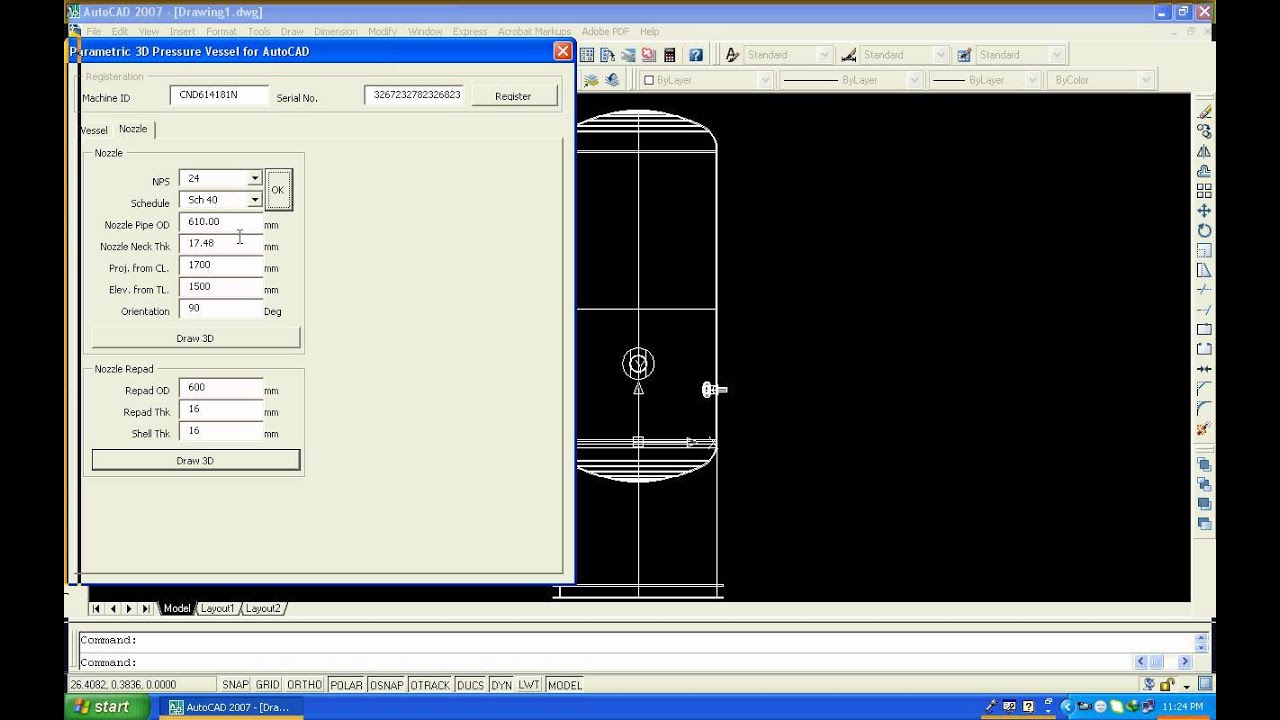Select the Join tool
Image resolution: width=1280 pixels, height=720 pixels.
[x=1204, y=369]
